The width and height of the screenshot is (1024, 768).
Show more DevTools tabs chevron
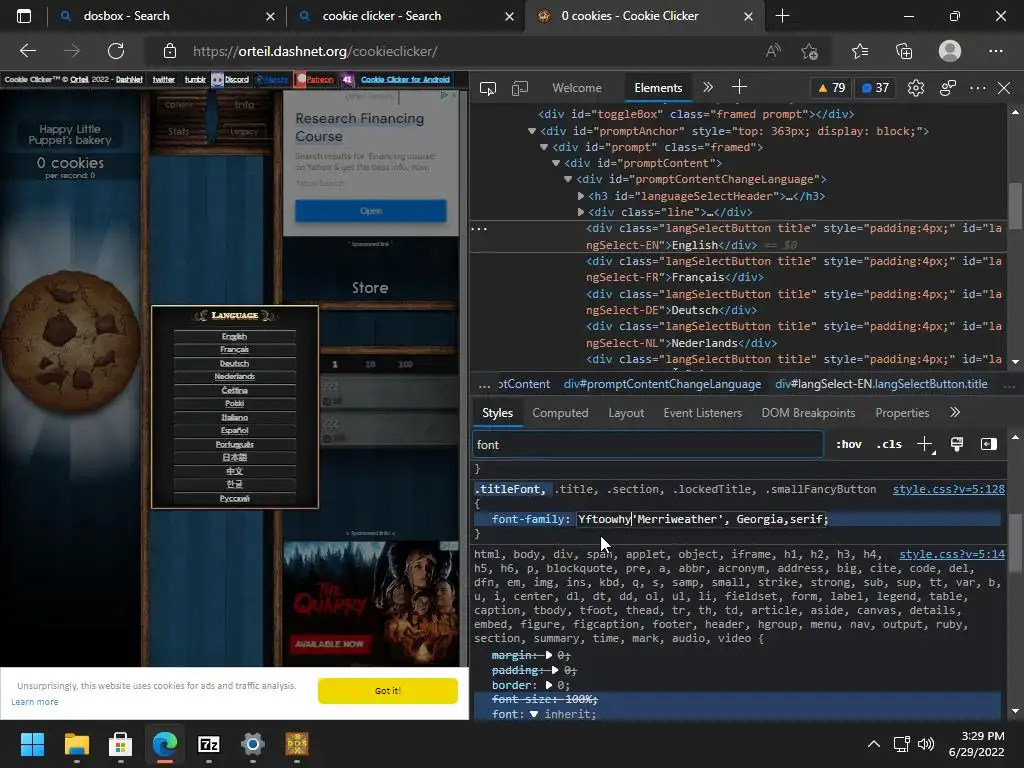pos(708,88)
